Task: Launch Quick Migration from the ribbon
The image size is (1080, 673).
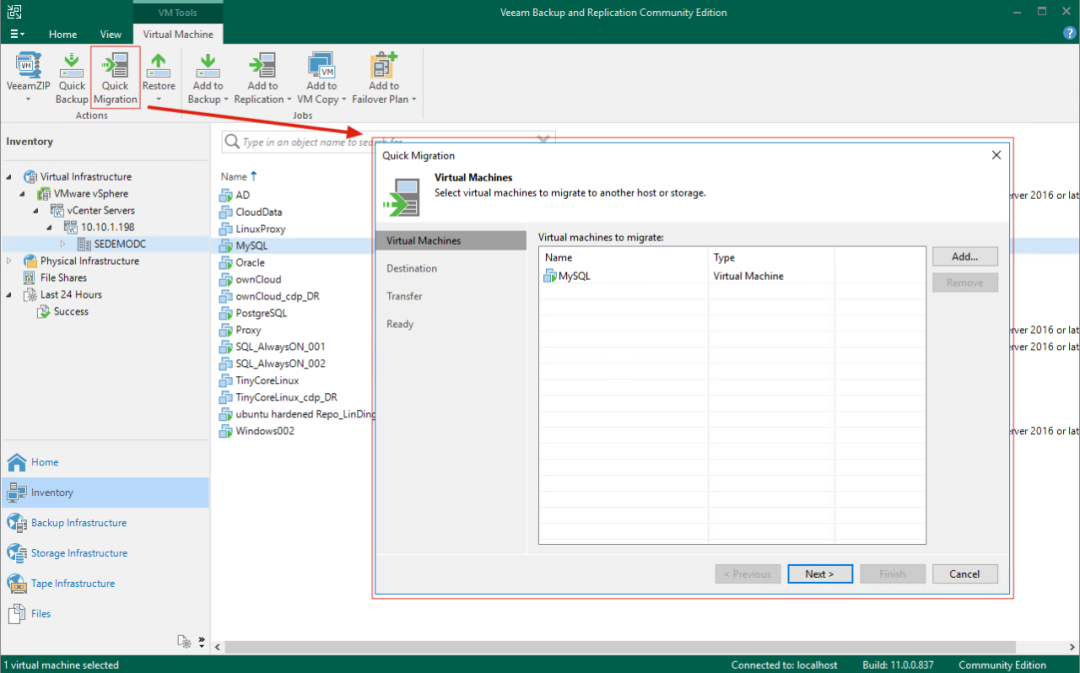Action: [115, 77]
